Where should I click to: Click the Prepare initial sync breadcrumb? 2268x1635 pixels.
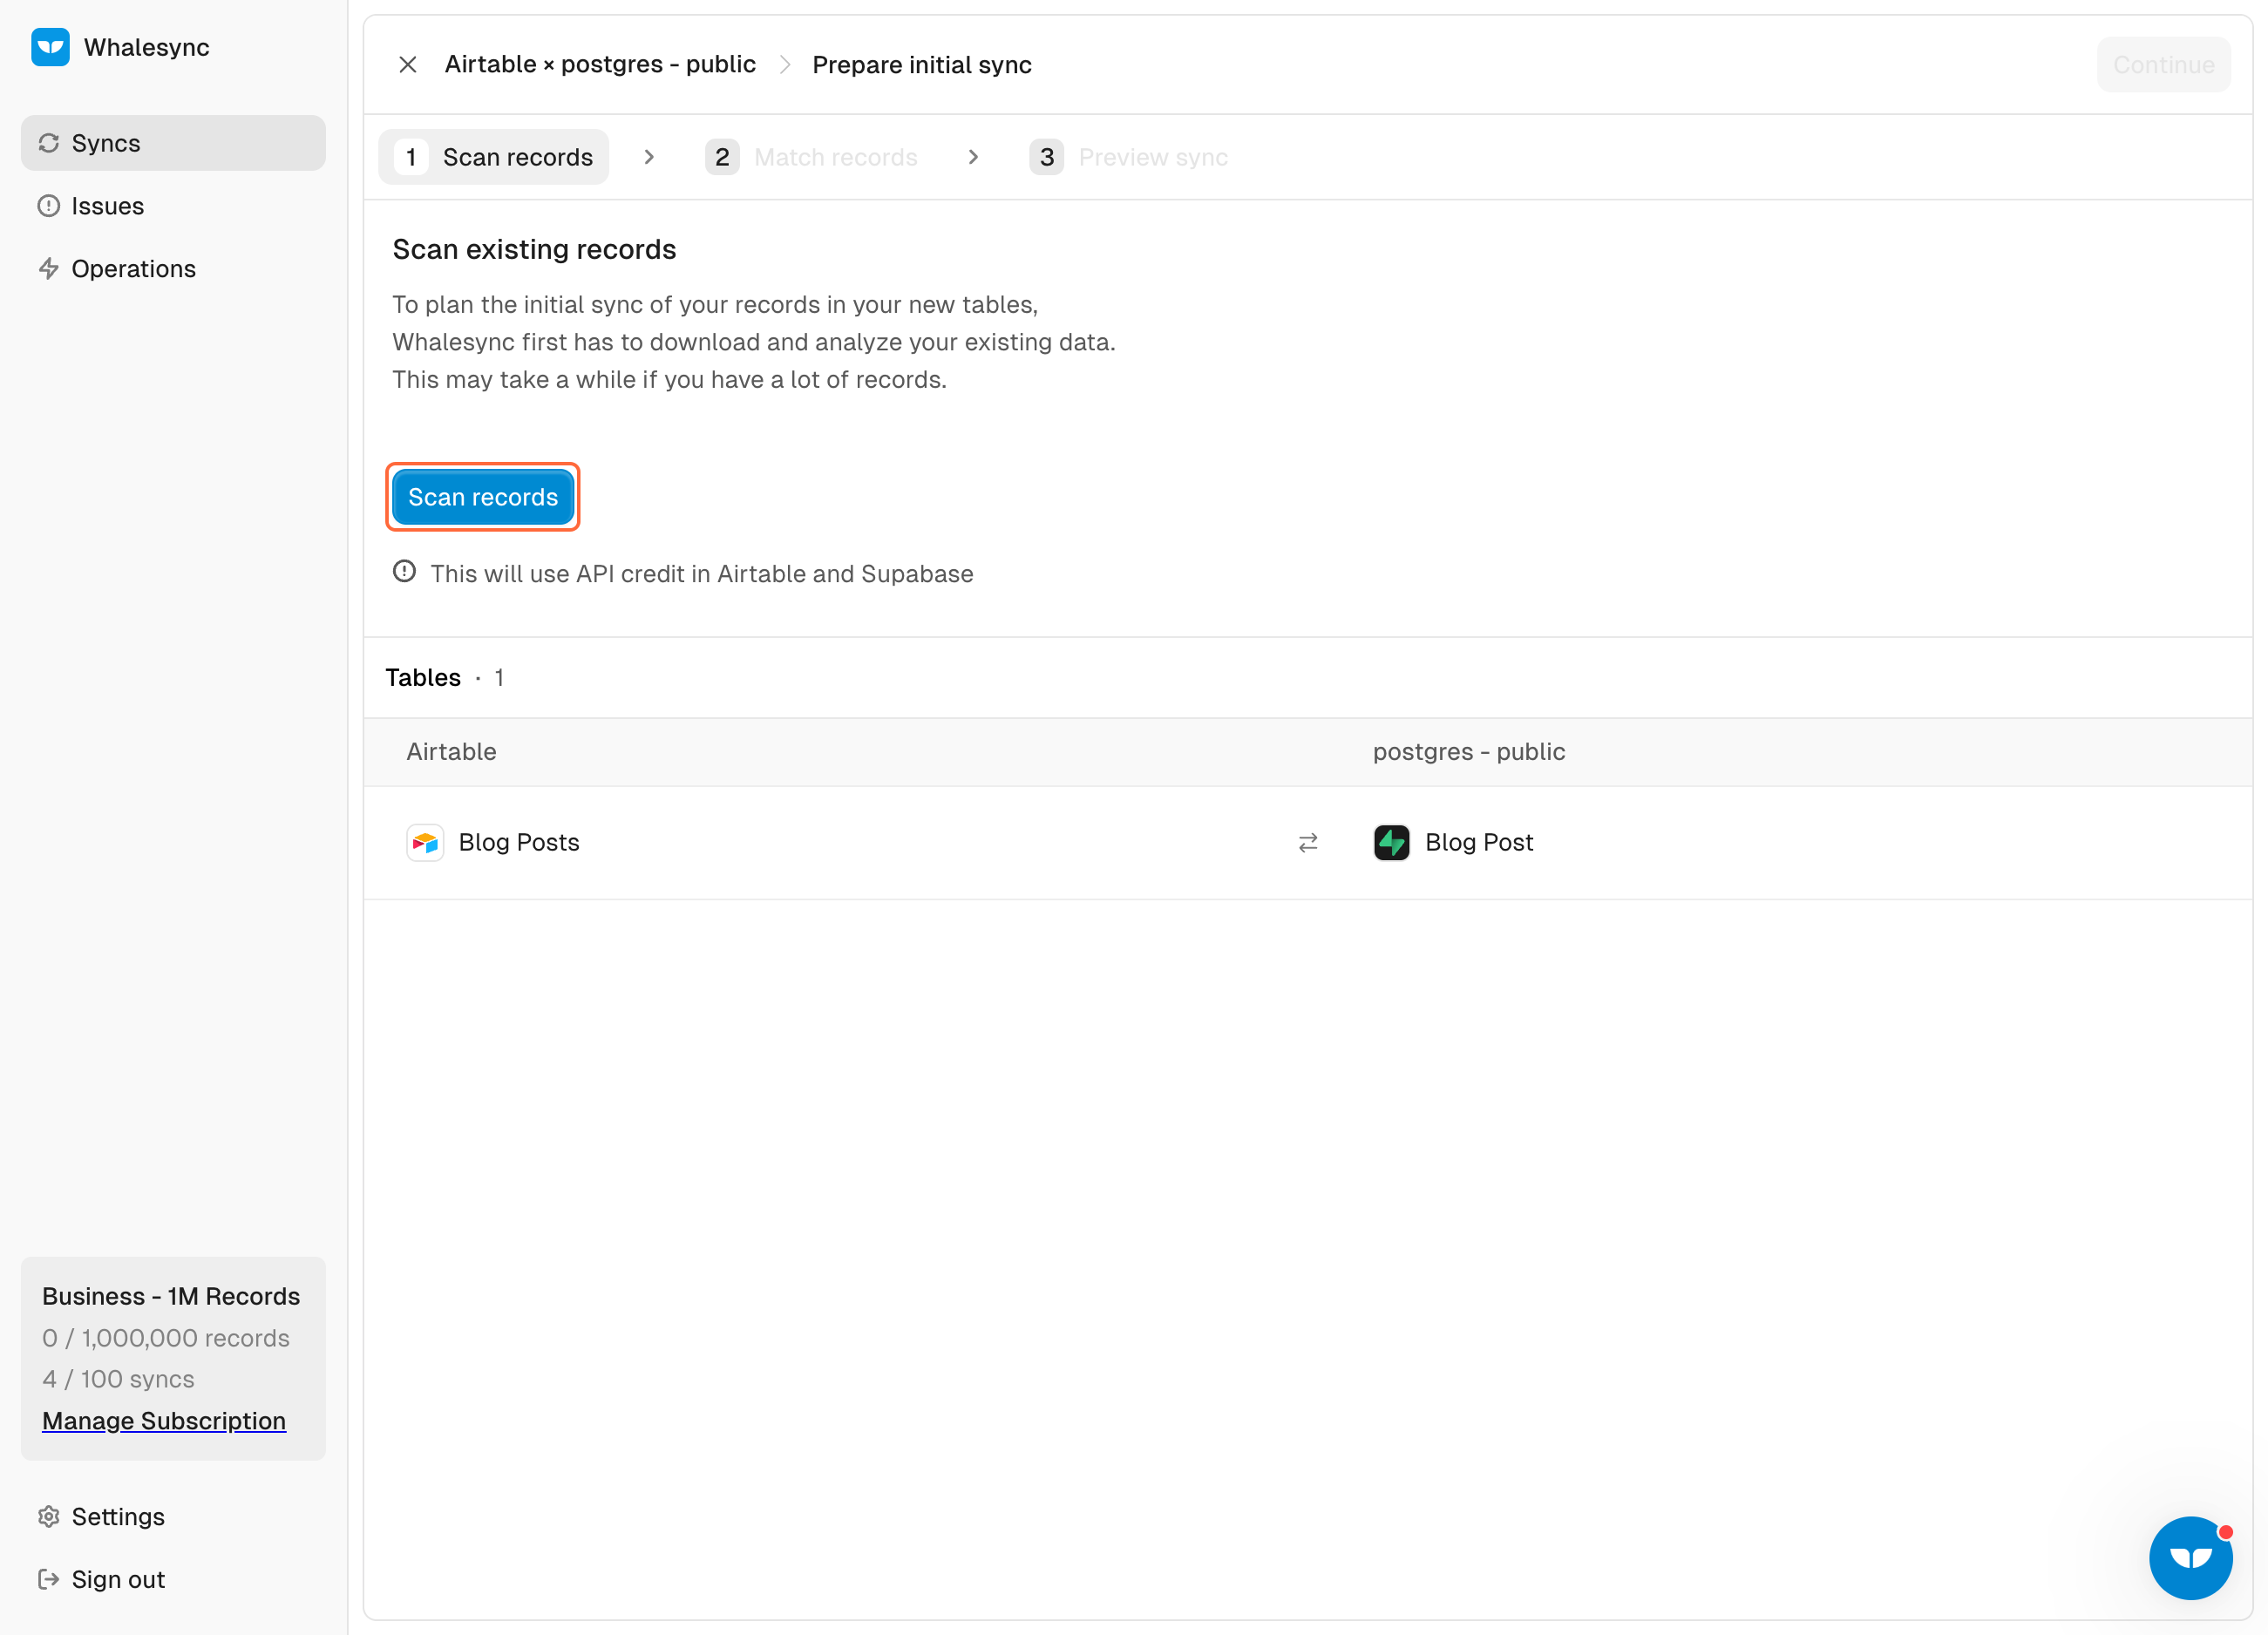(x=922, y=65)
